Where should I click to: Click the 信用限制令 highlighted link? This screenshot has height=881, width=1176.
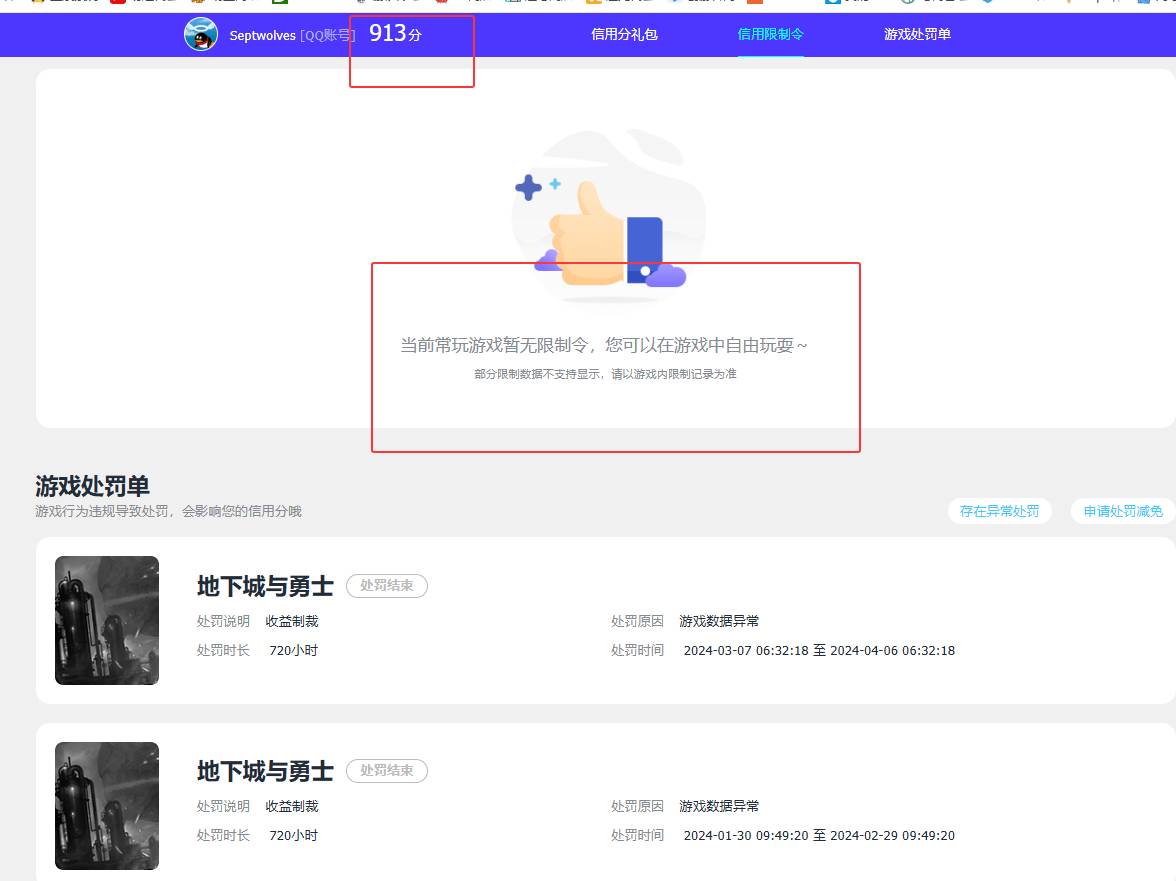coord(770,35)
